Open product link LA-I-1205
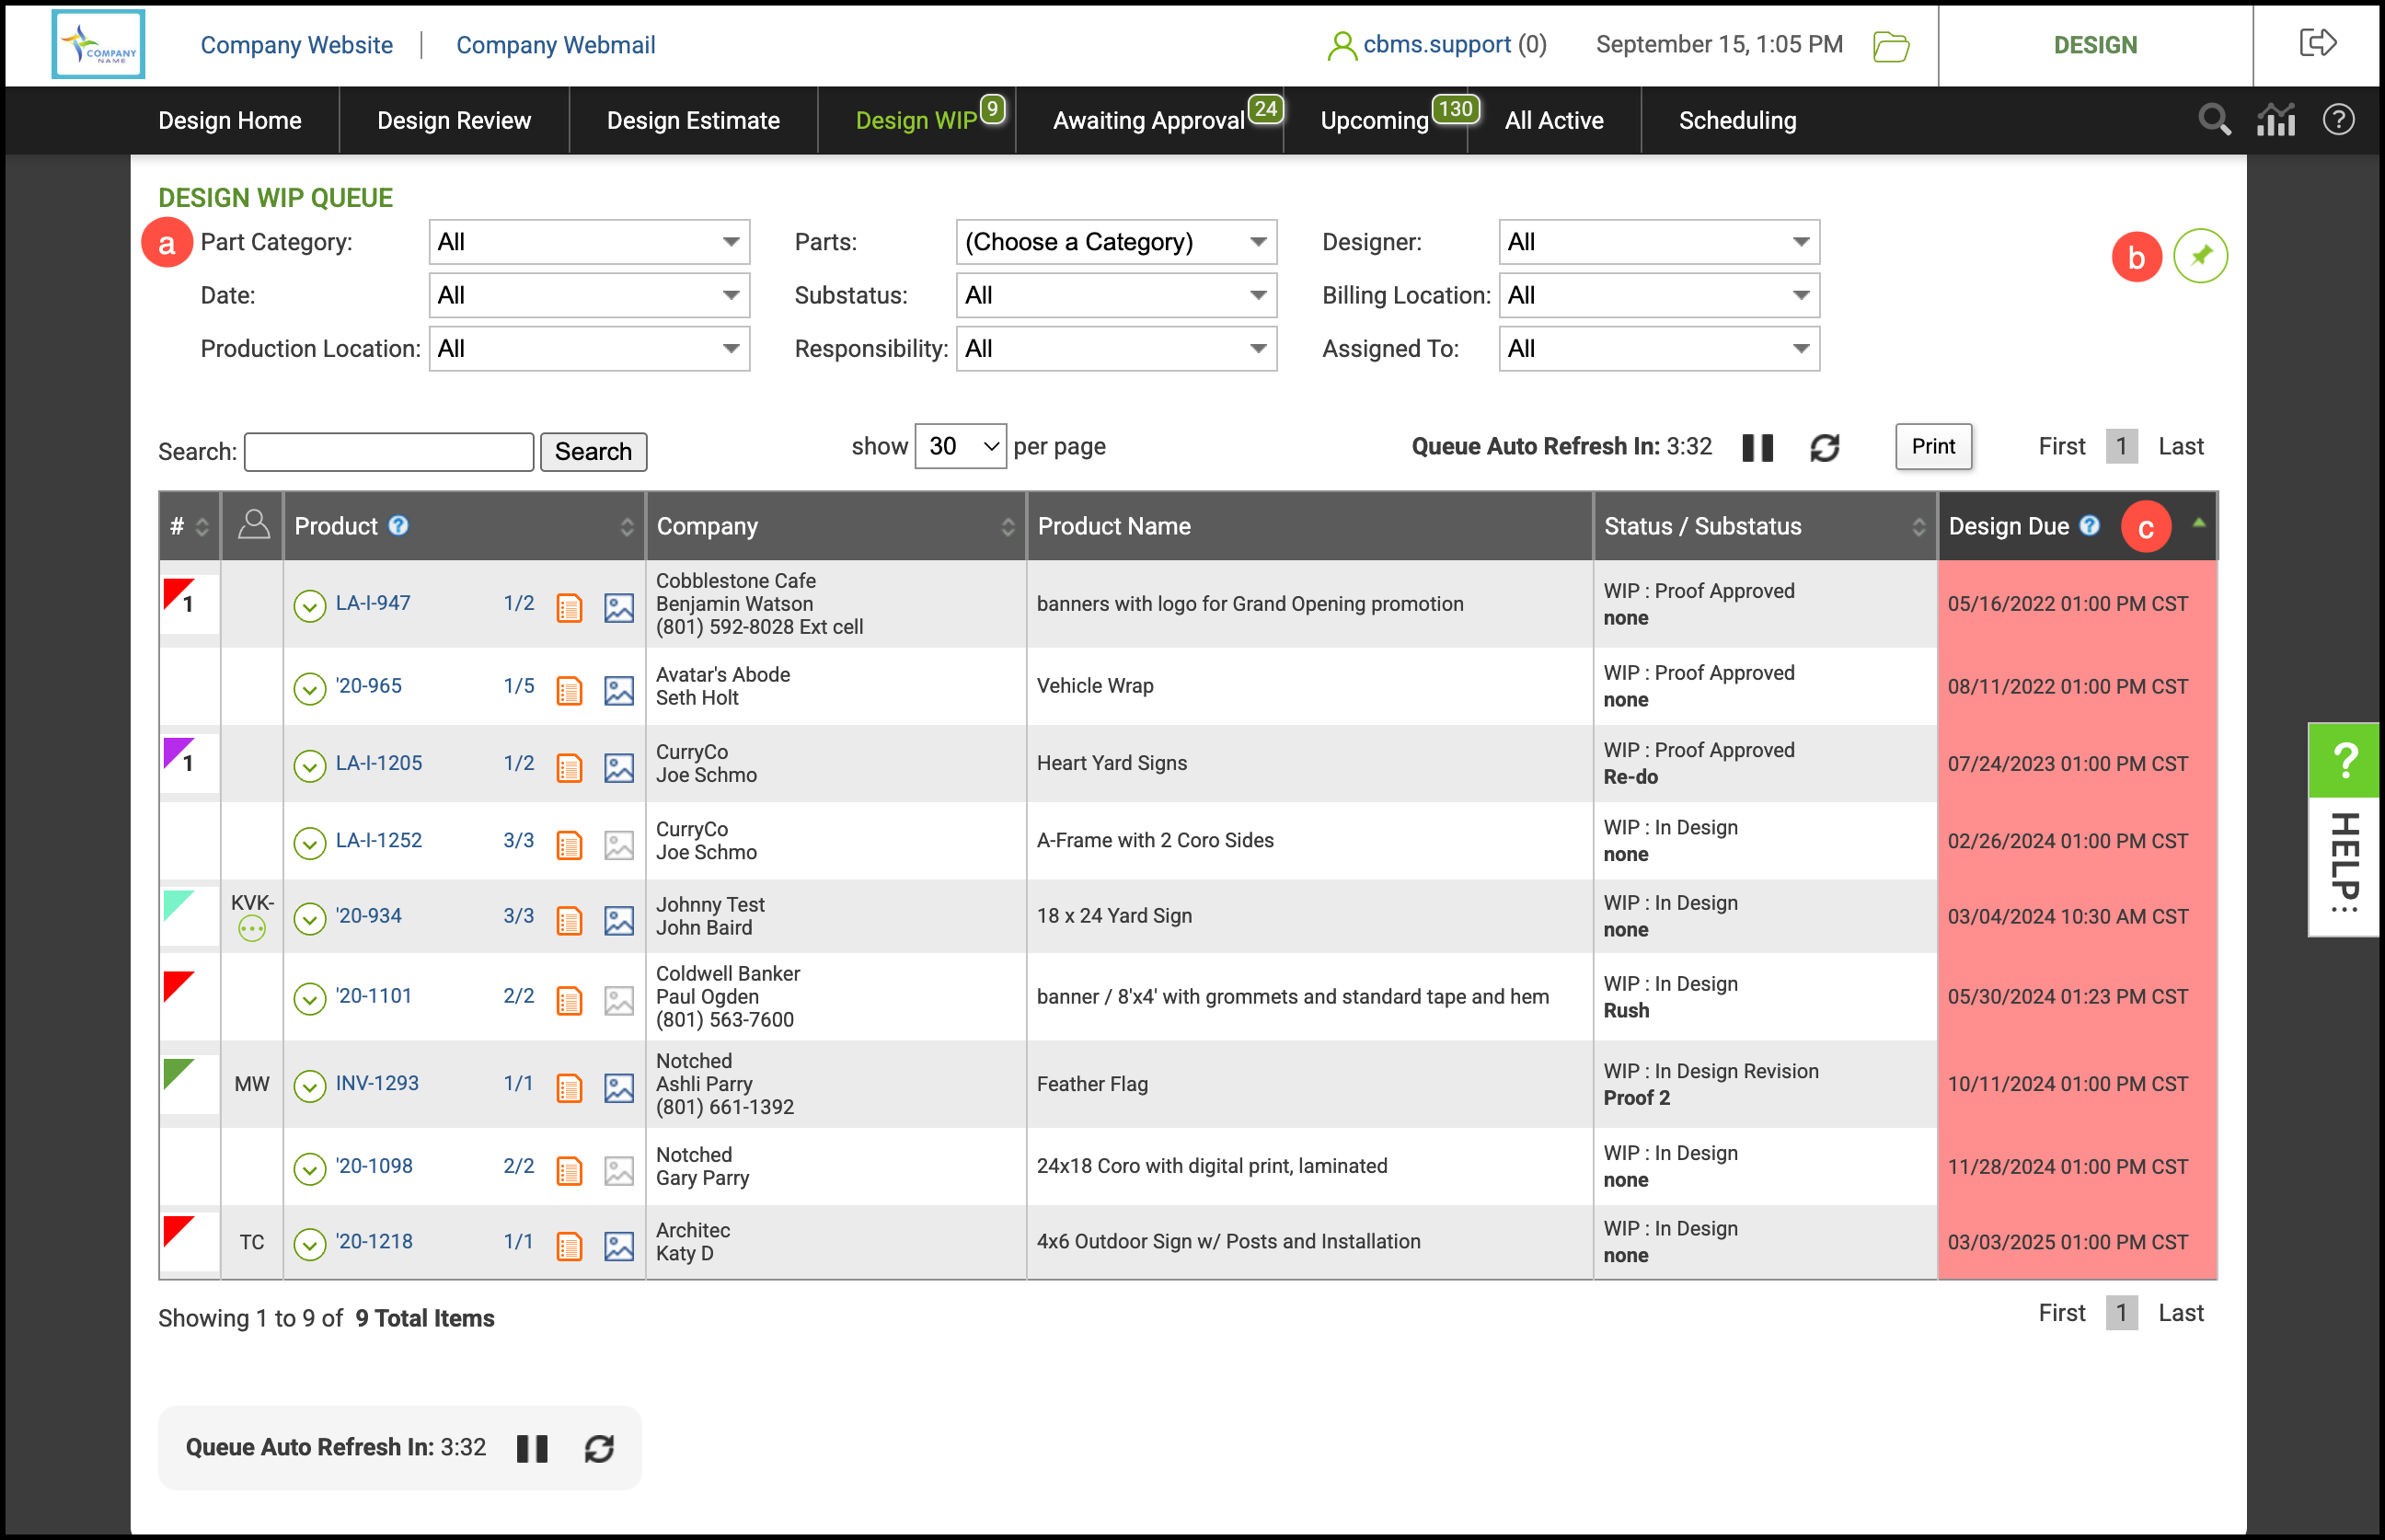Screen dimensions: 2385x1540 coord(379,763)
